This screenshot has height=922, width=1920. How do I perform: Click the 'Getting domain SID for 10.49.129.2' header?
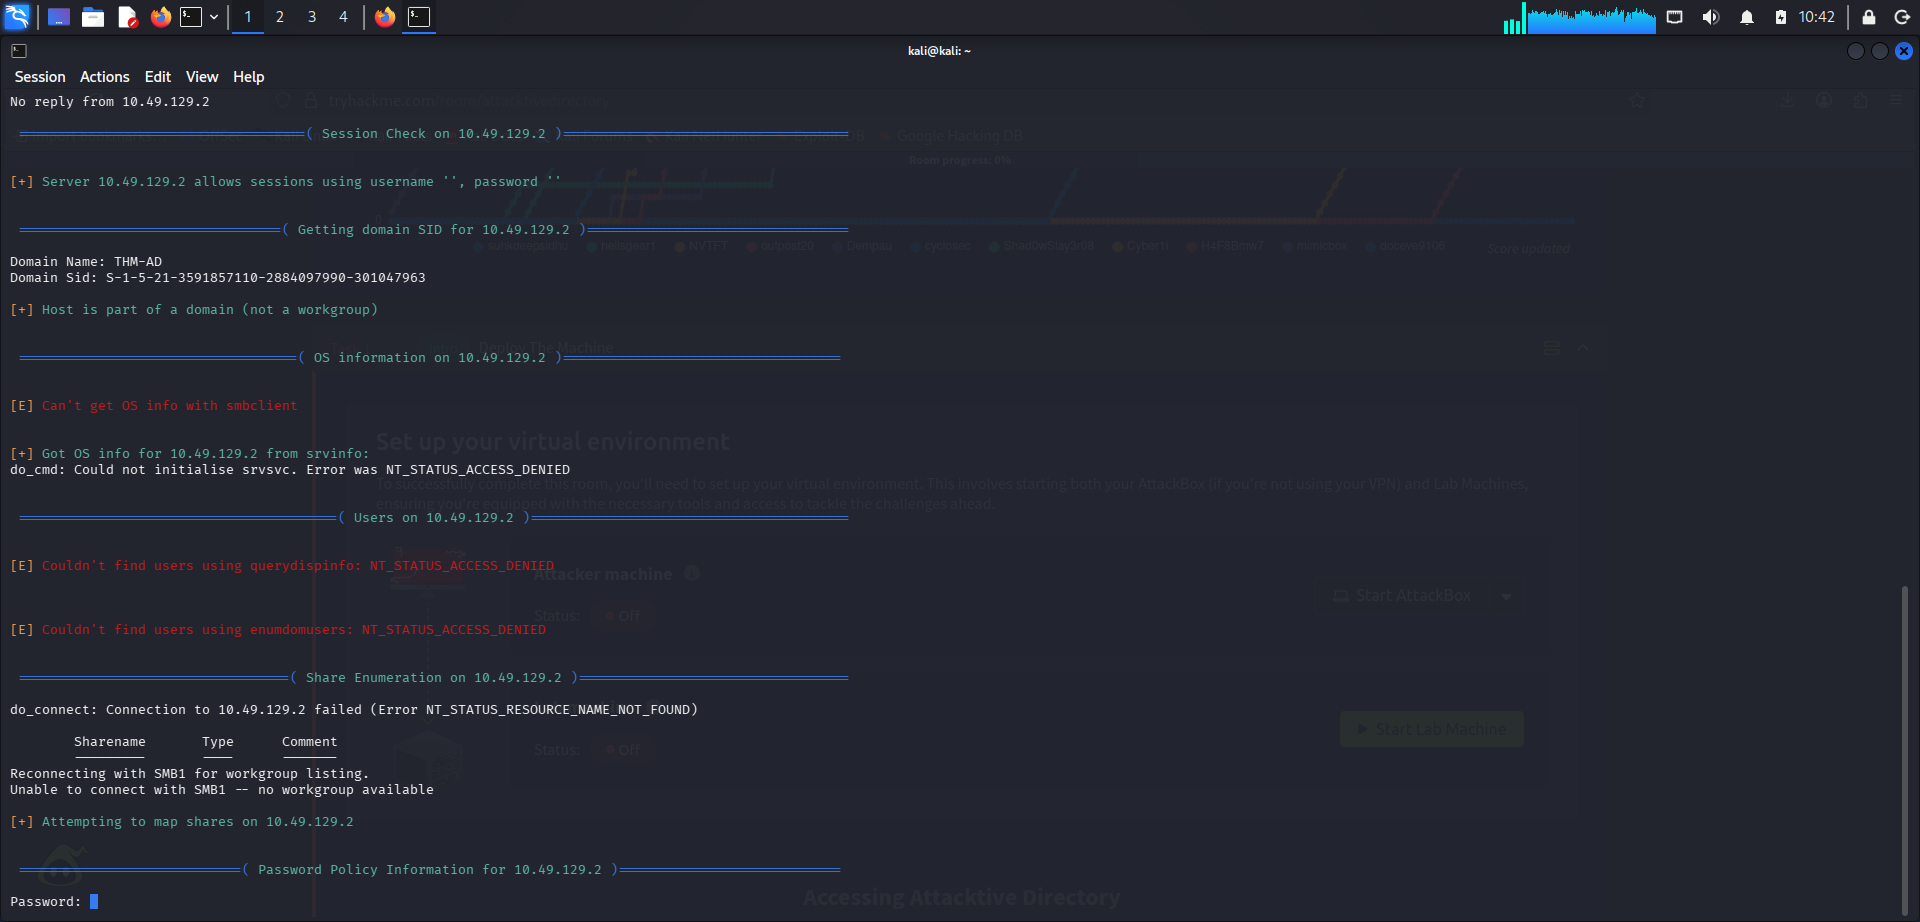tap(434, 230)
